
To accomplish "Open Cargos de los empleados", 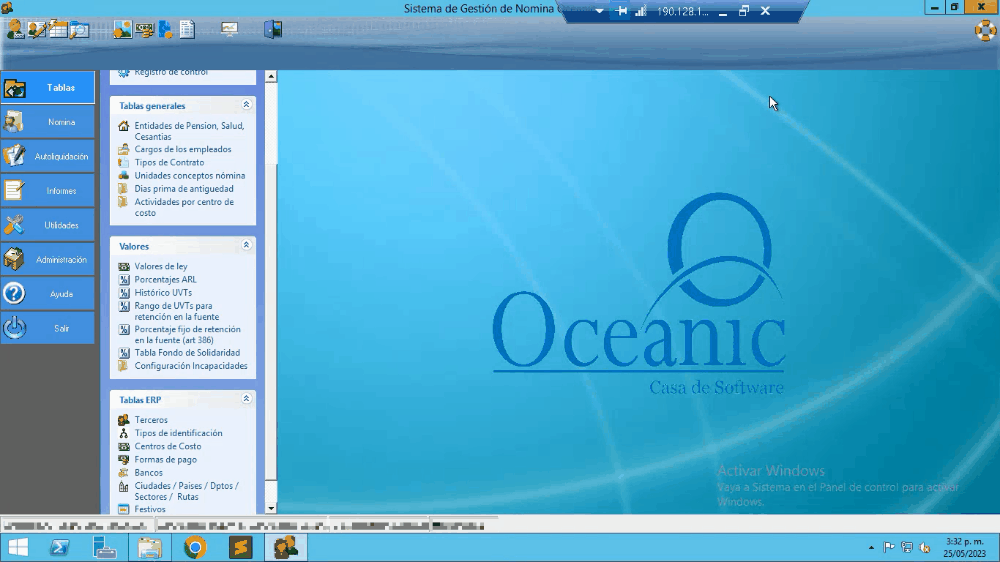I will pyautogui.click(x=182, y=149).
